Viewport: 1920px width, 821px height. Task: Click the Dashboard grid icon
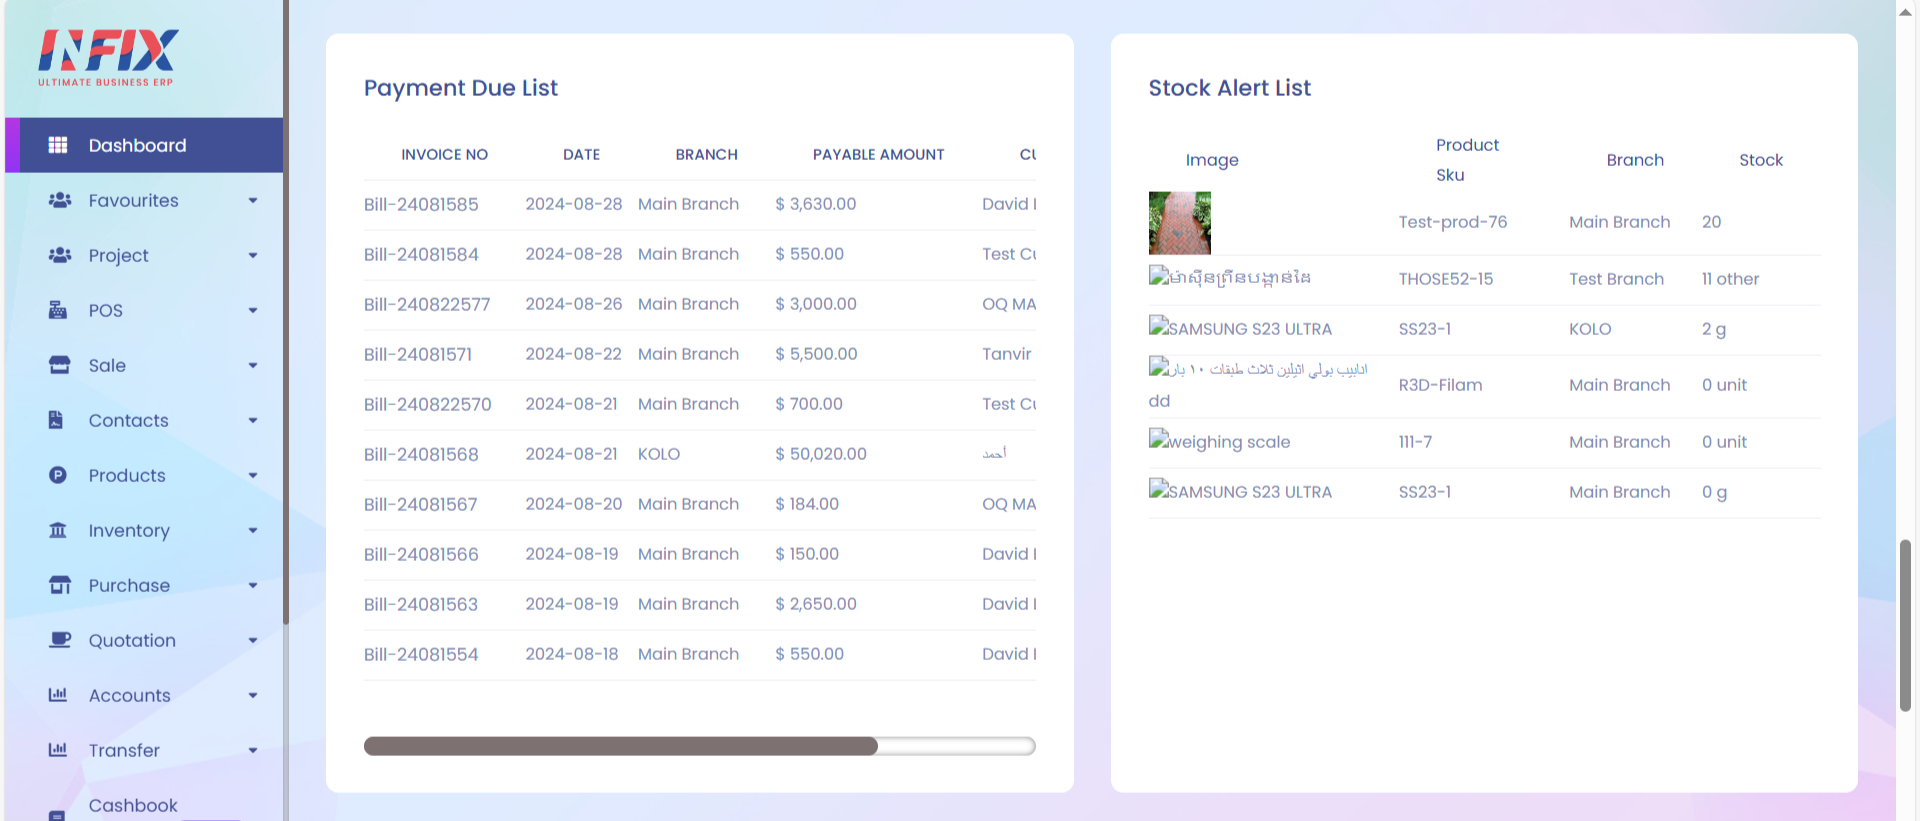click(x=58, y=145)
